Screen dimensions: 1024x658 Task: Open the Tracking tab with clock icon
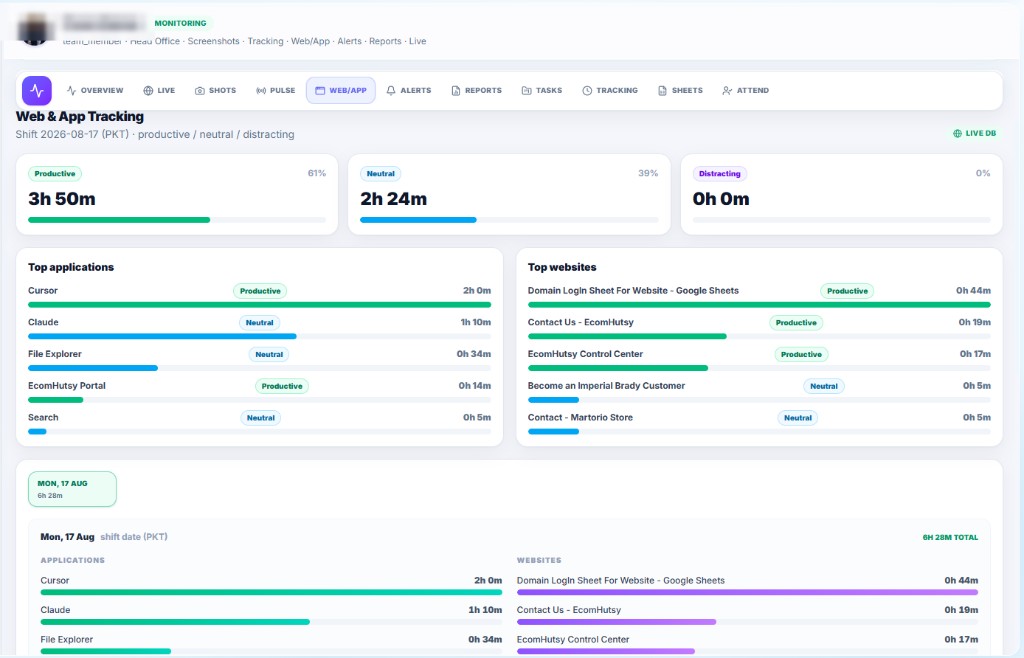click(610, 90)
